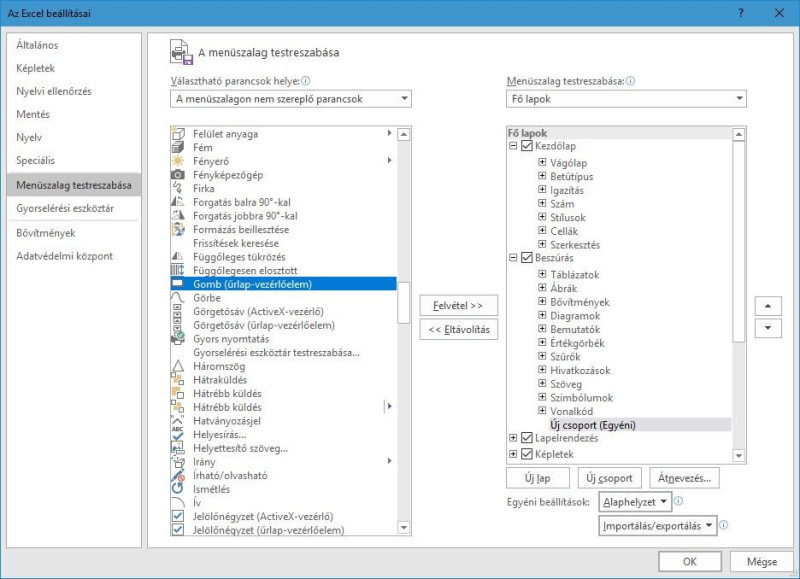Click the Függőleges tükrözés icon

(x=178, y=257)
